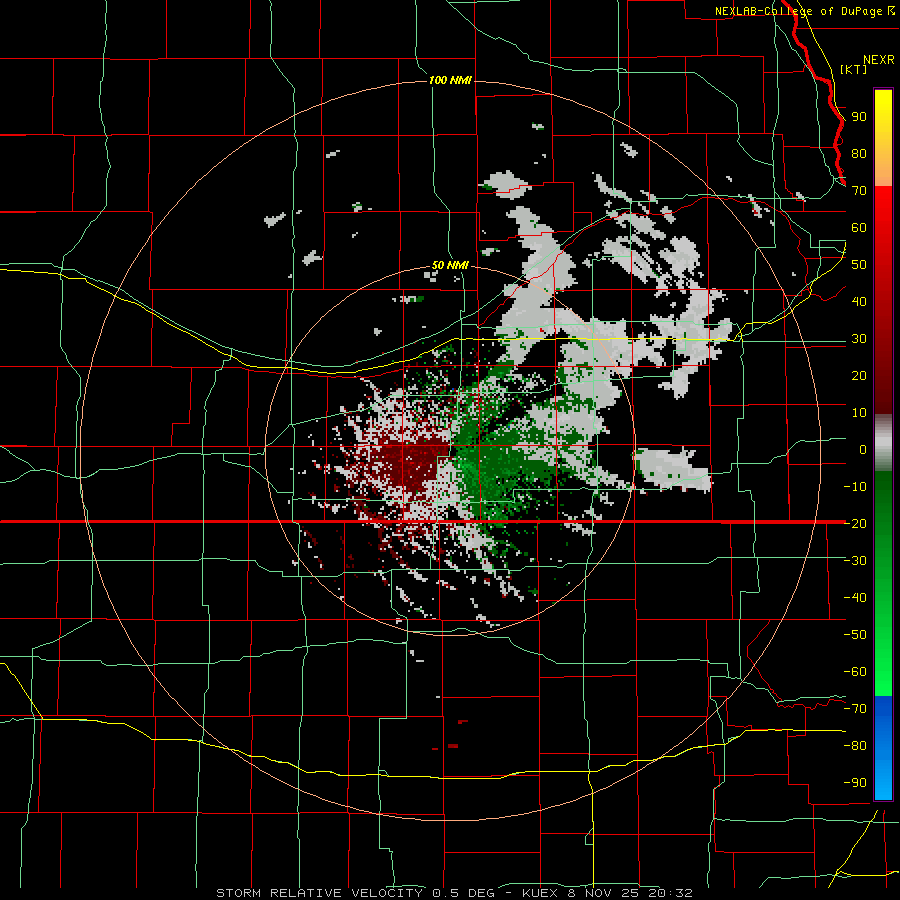Click the NEXLAB-College of DuPage title text
The width and height of the screenshot is (900, 900).
pos(800,11)
